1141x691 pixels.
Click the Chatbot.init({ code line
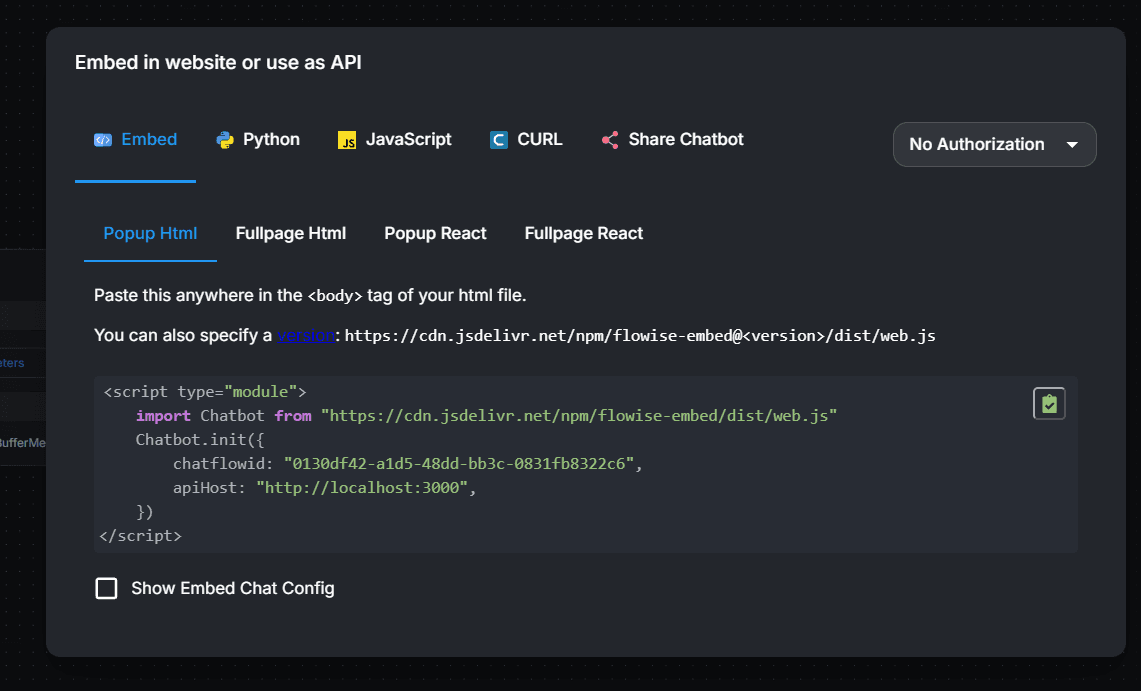(x=200, y=439)
